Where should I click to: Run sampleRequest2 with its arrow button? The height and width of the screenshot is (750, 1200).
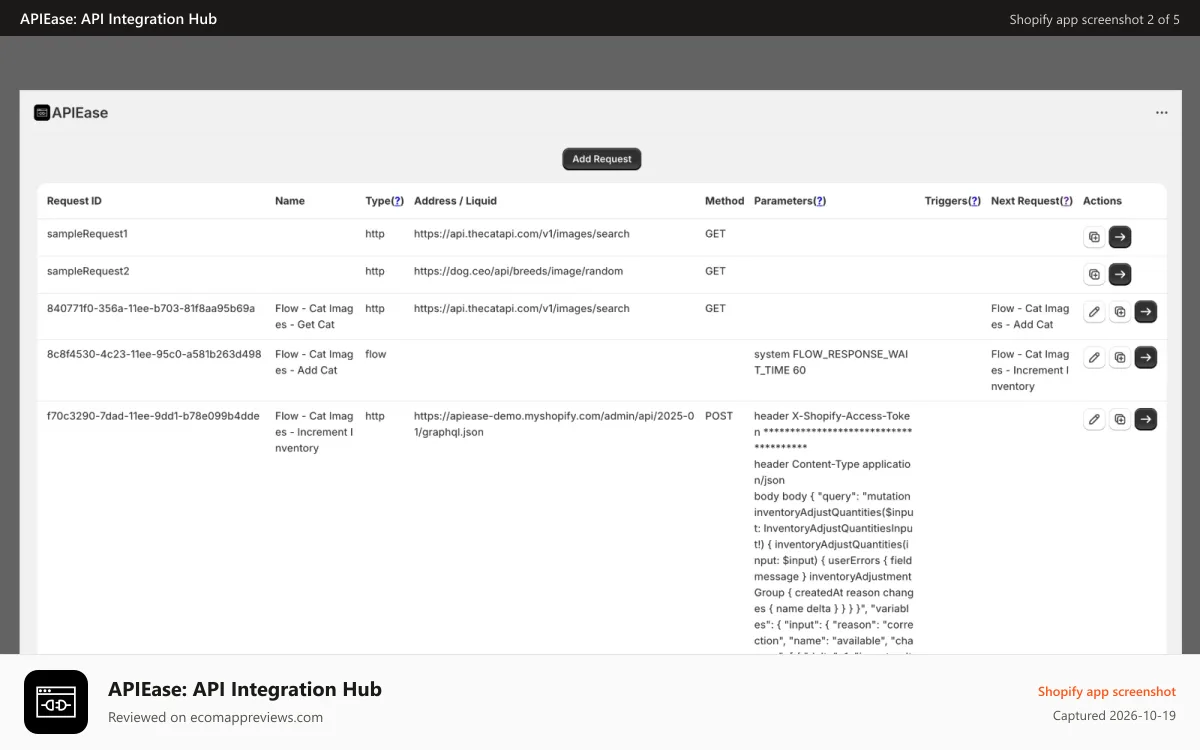1120,274
